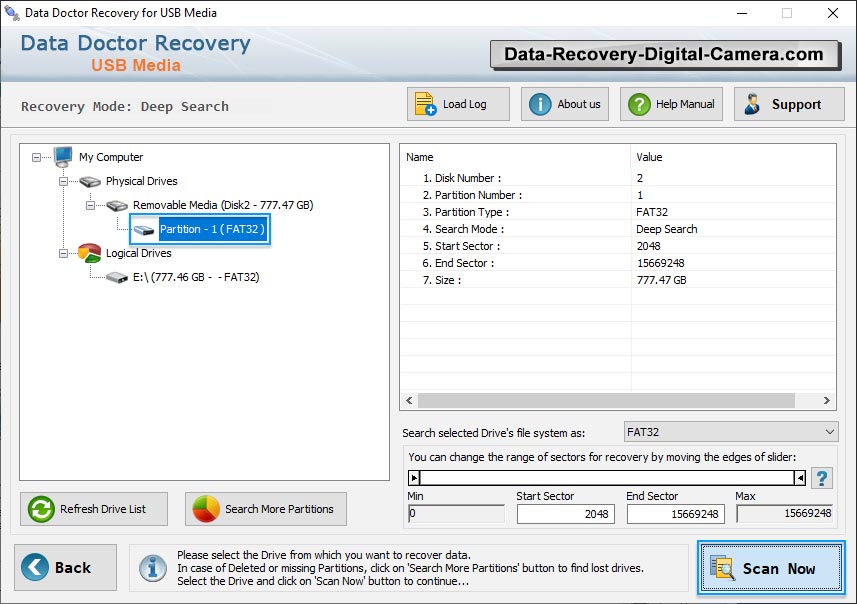Click the left sector slider handle
857x604 pixels.
(x=414, y=478)
